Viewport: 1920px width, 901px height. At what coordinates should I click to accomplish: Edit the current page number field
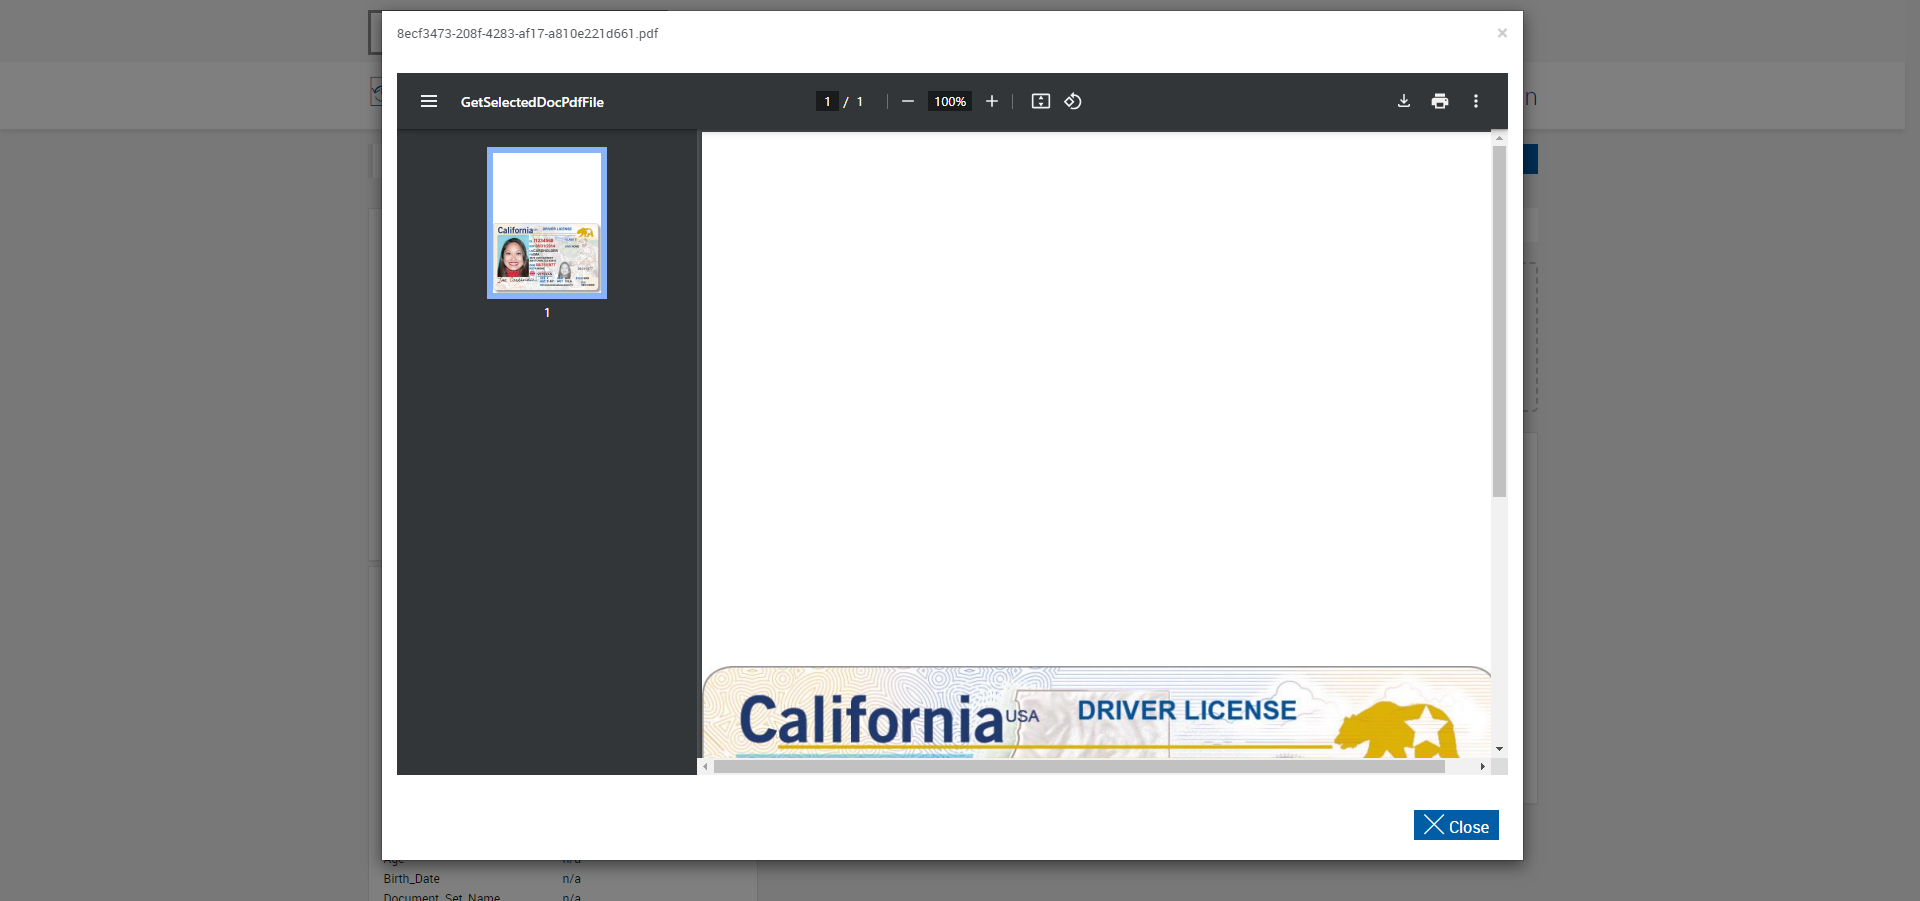(827, 101)
